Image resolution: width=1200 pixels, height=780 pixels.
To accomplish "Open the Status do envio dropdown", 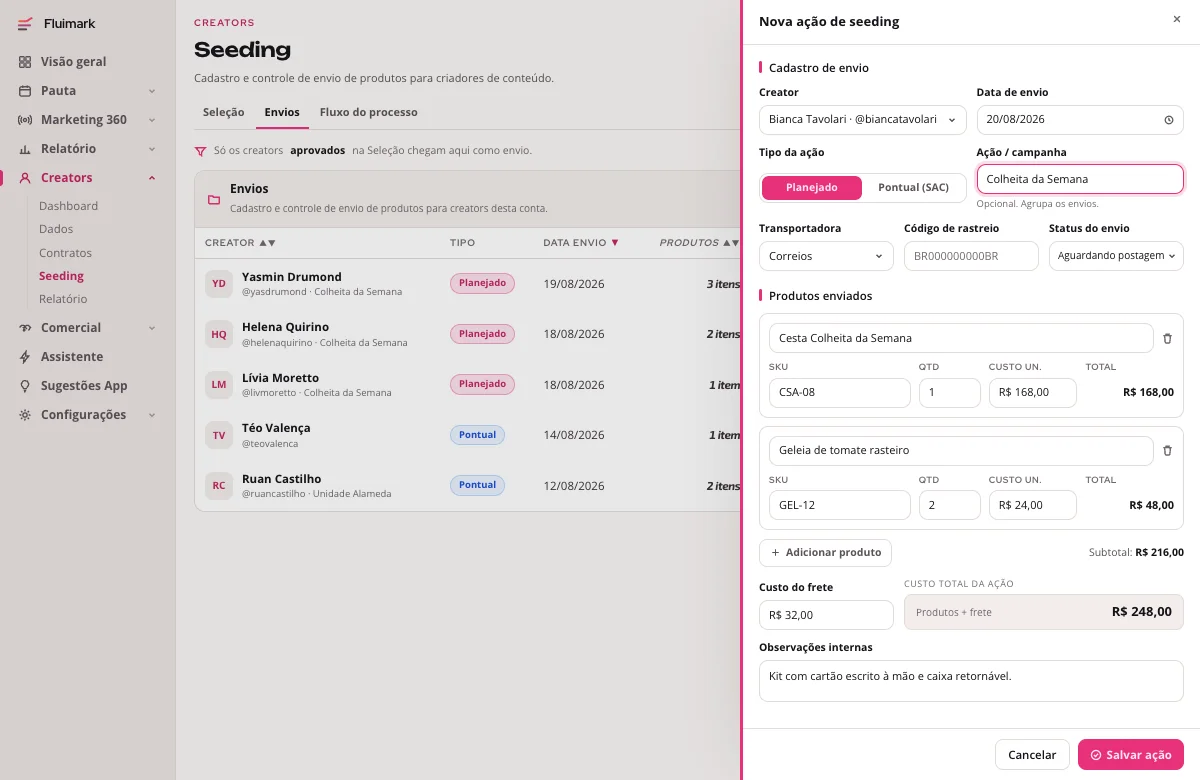I will [1116, 256].
